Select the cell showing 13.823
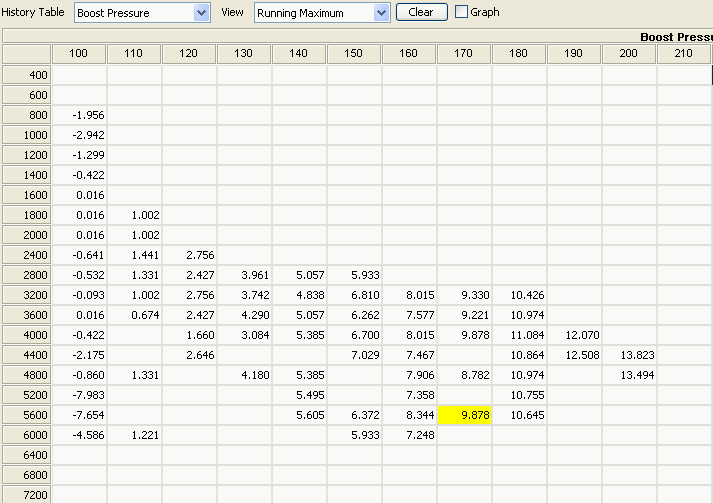The image size is (713, 503). [x=629, y=355]
